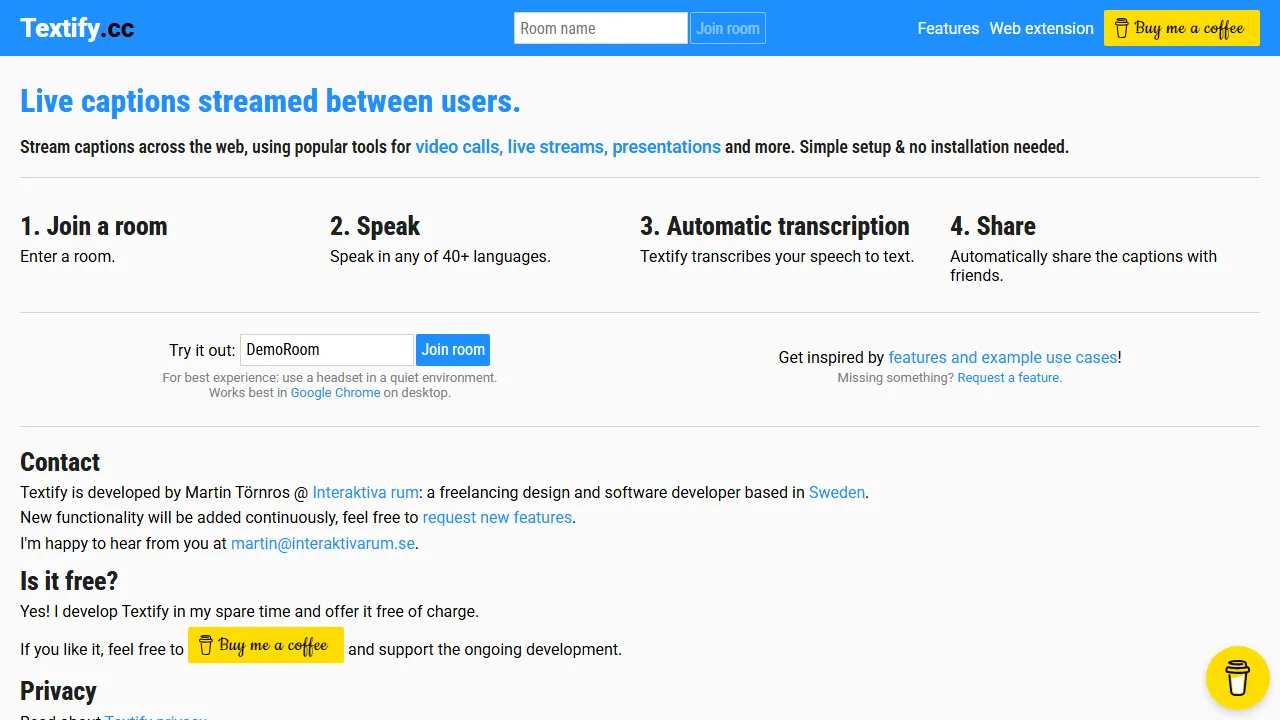Click the Sweden link
The width and height of the screenshot is (1280, 720).
[x=837, y=492]
